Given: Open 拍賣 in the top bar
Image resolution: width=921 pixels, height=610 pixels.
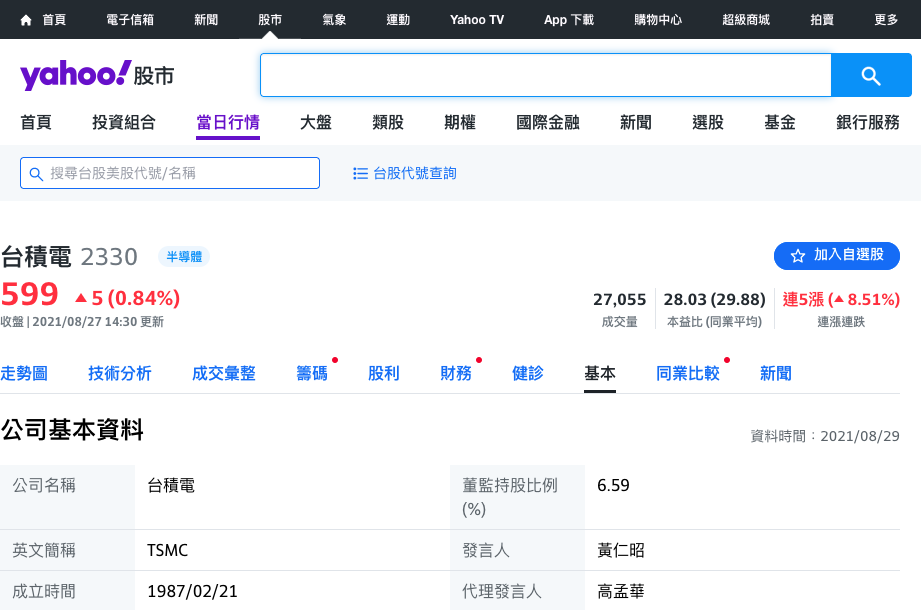Looking at the screenshot, I should [822, 20].
